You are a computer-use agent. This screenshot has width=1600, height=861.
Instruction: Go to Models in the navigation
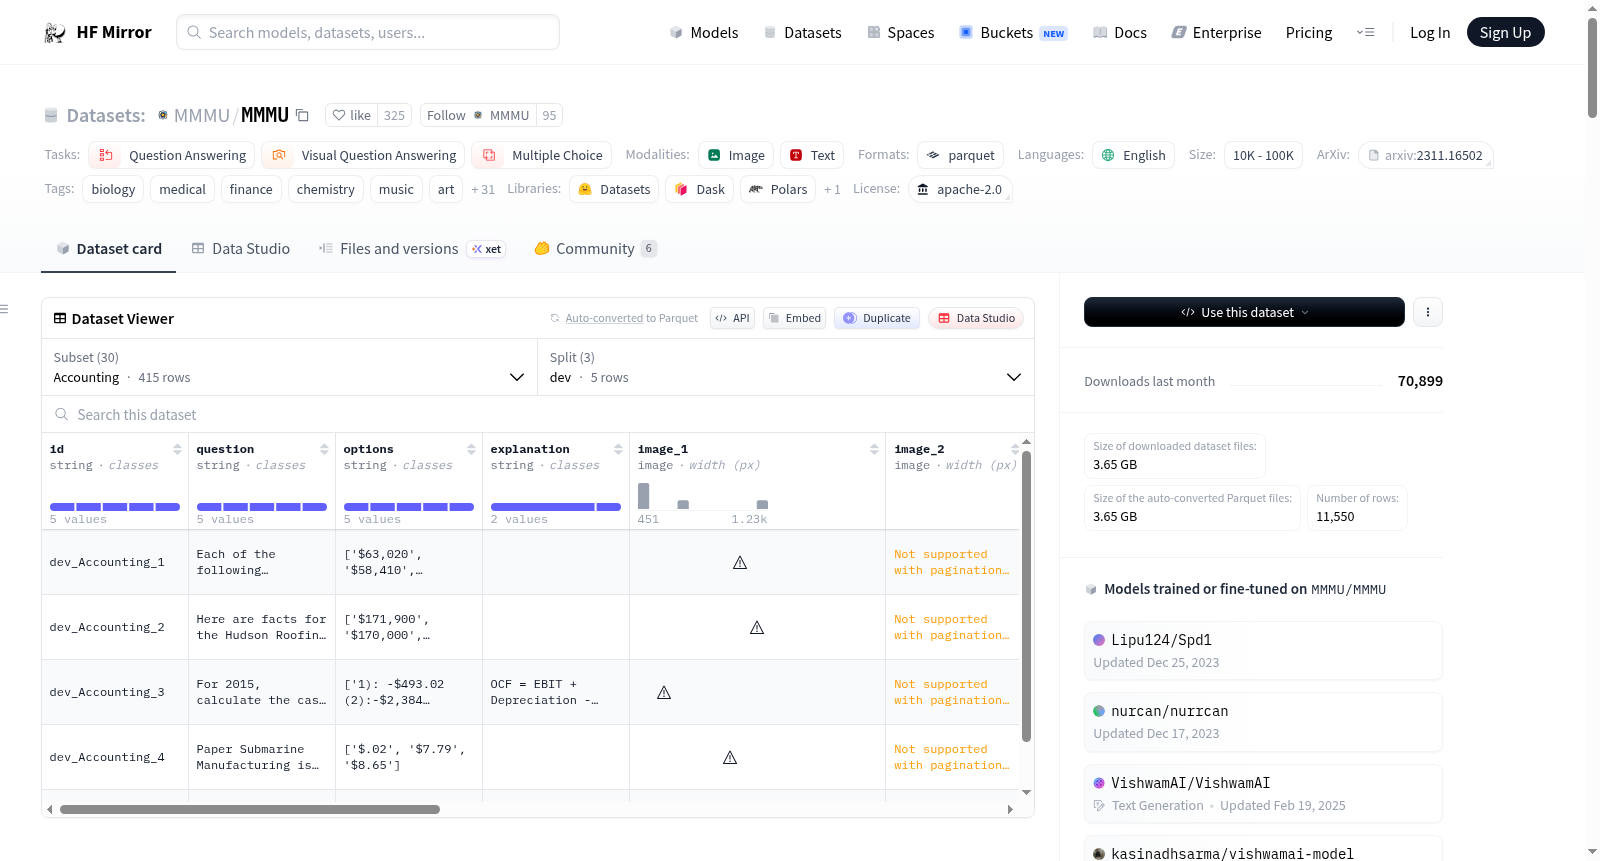[x=704, y=33]
